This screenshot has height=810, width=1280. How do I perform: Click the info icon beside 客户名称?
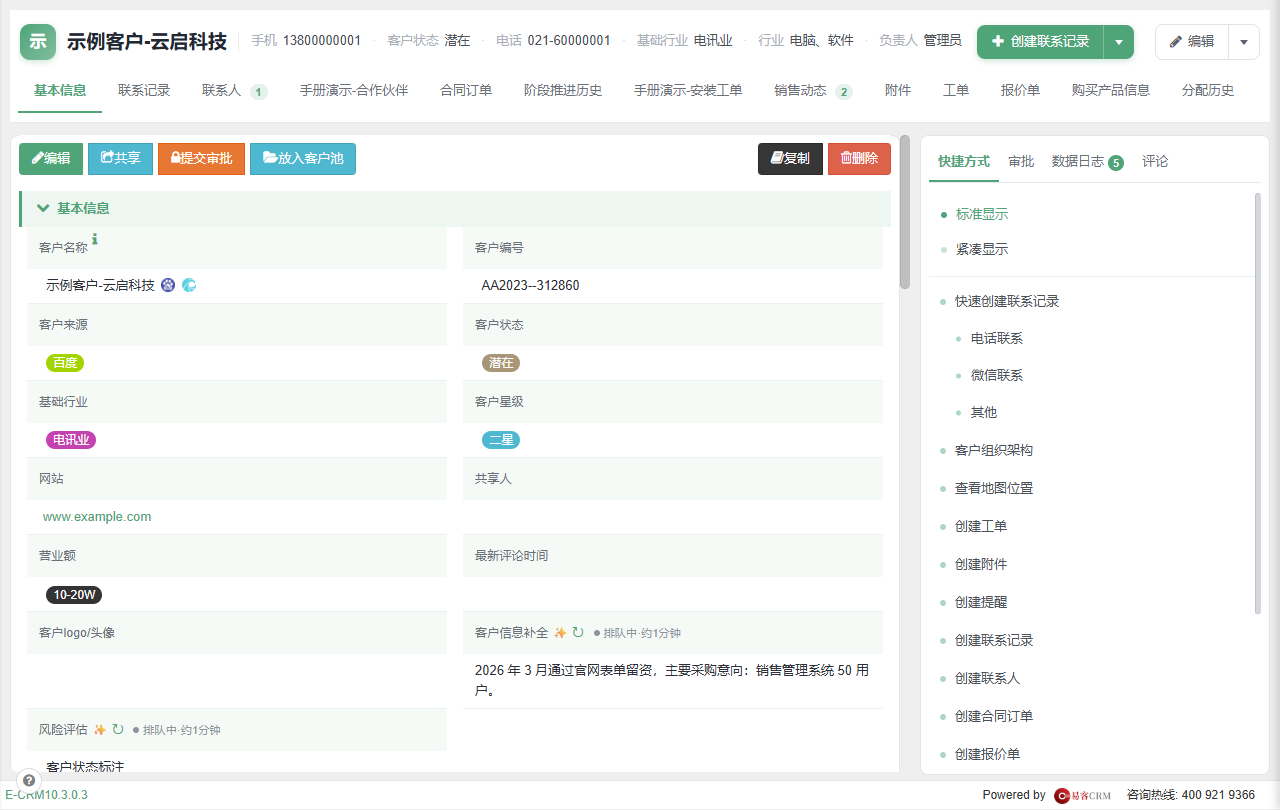(95, 239)
